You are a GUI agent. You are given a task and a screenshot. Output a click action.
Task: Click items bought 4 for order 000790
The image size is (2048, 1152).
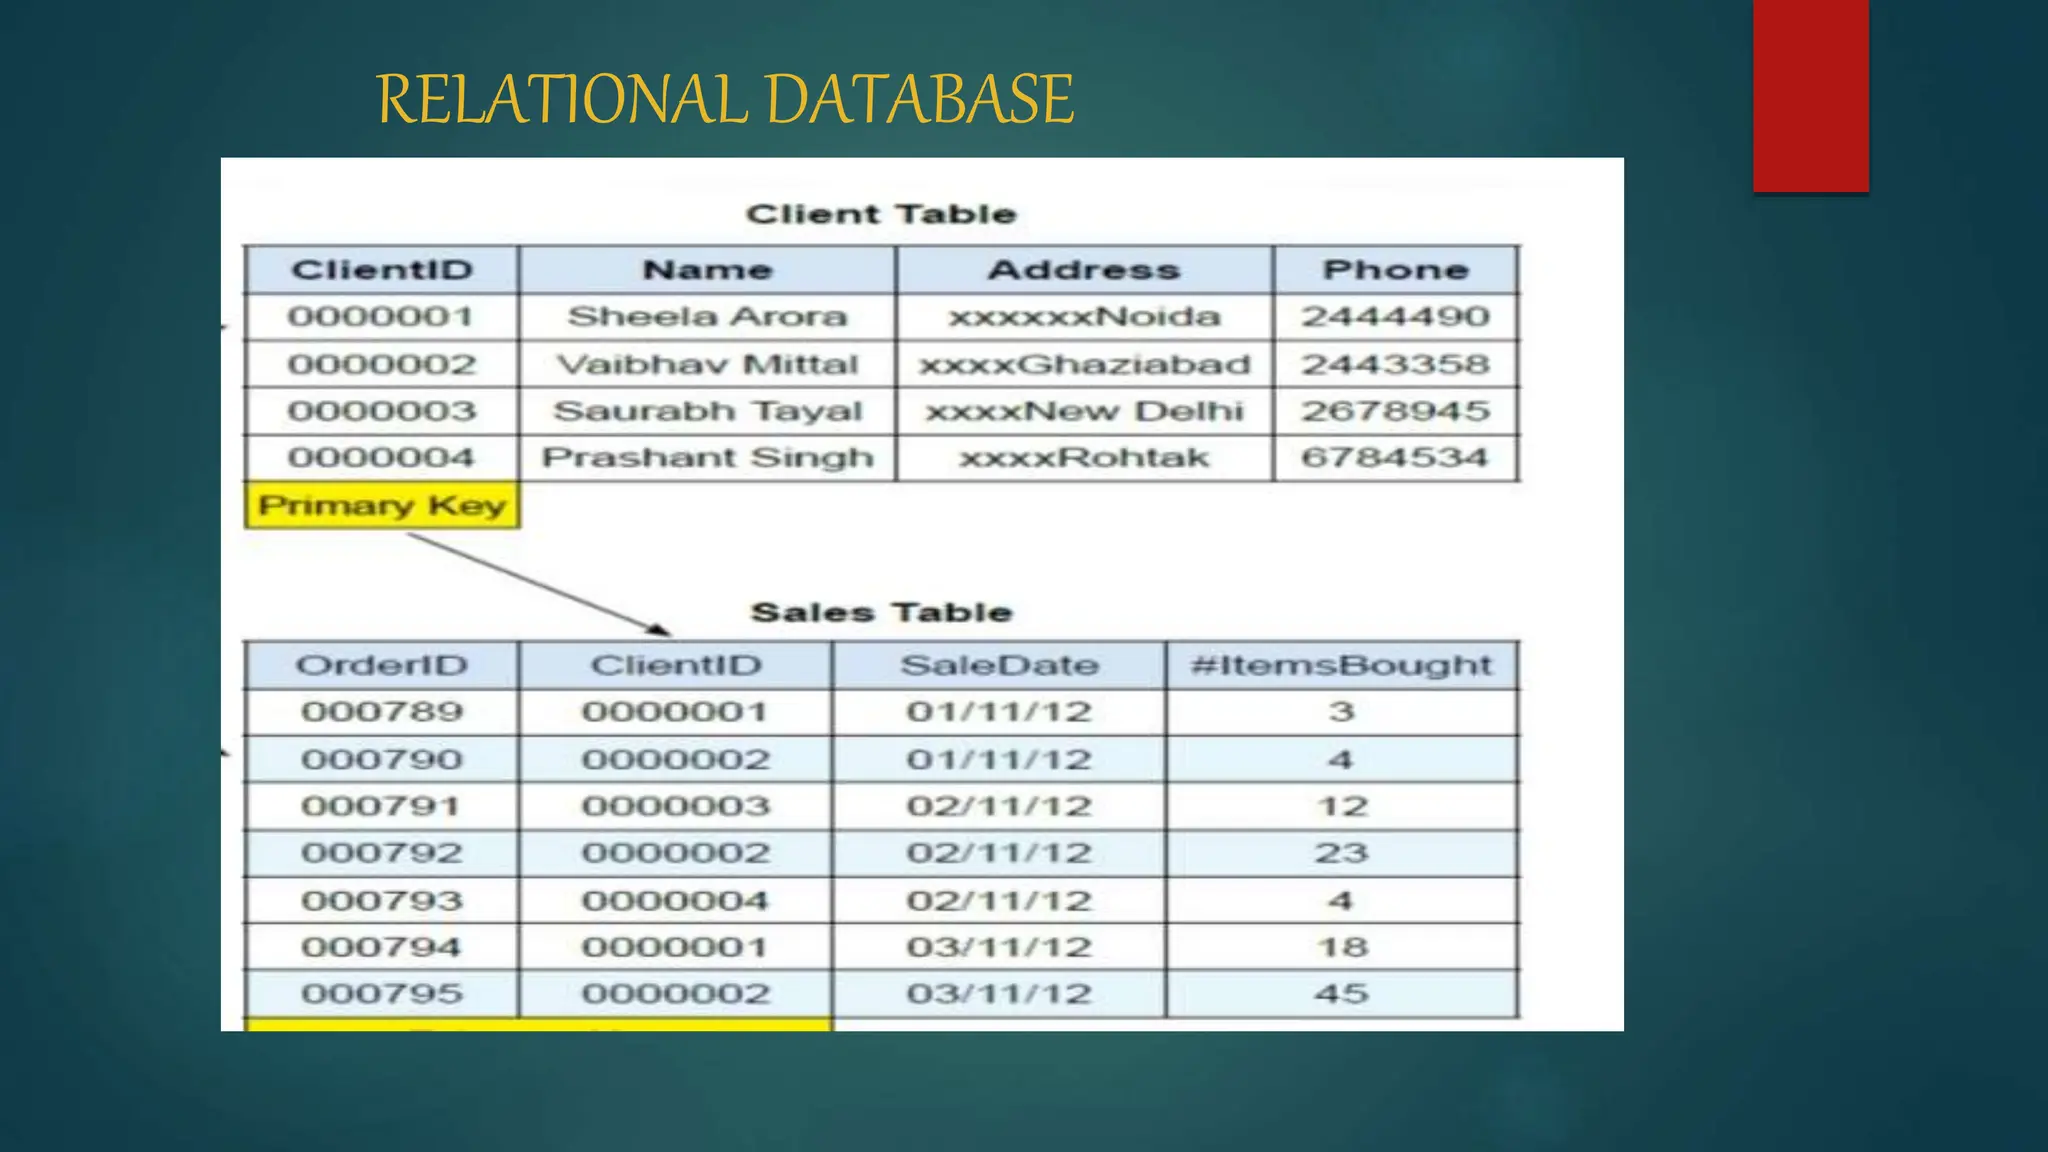[1341, 759]
